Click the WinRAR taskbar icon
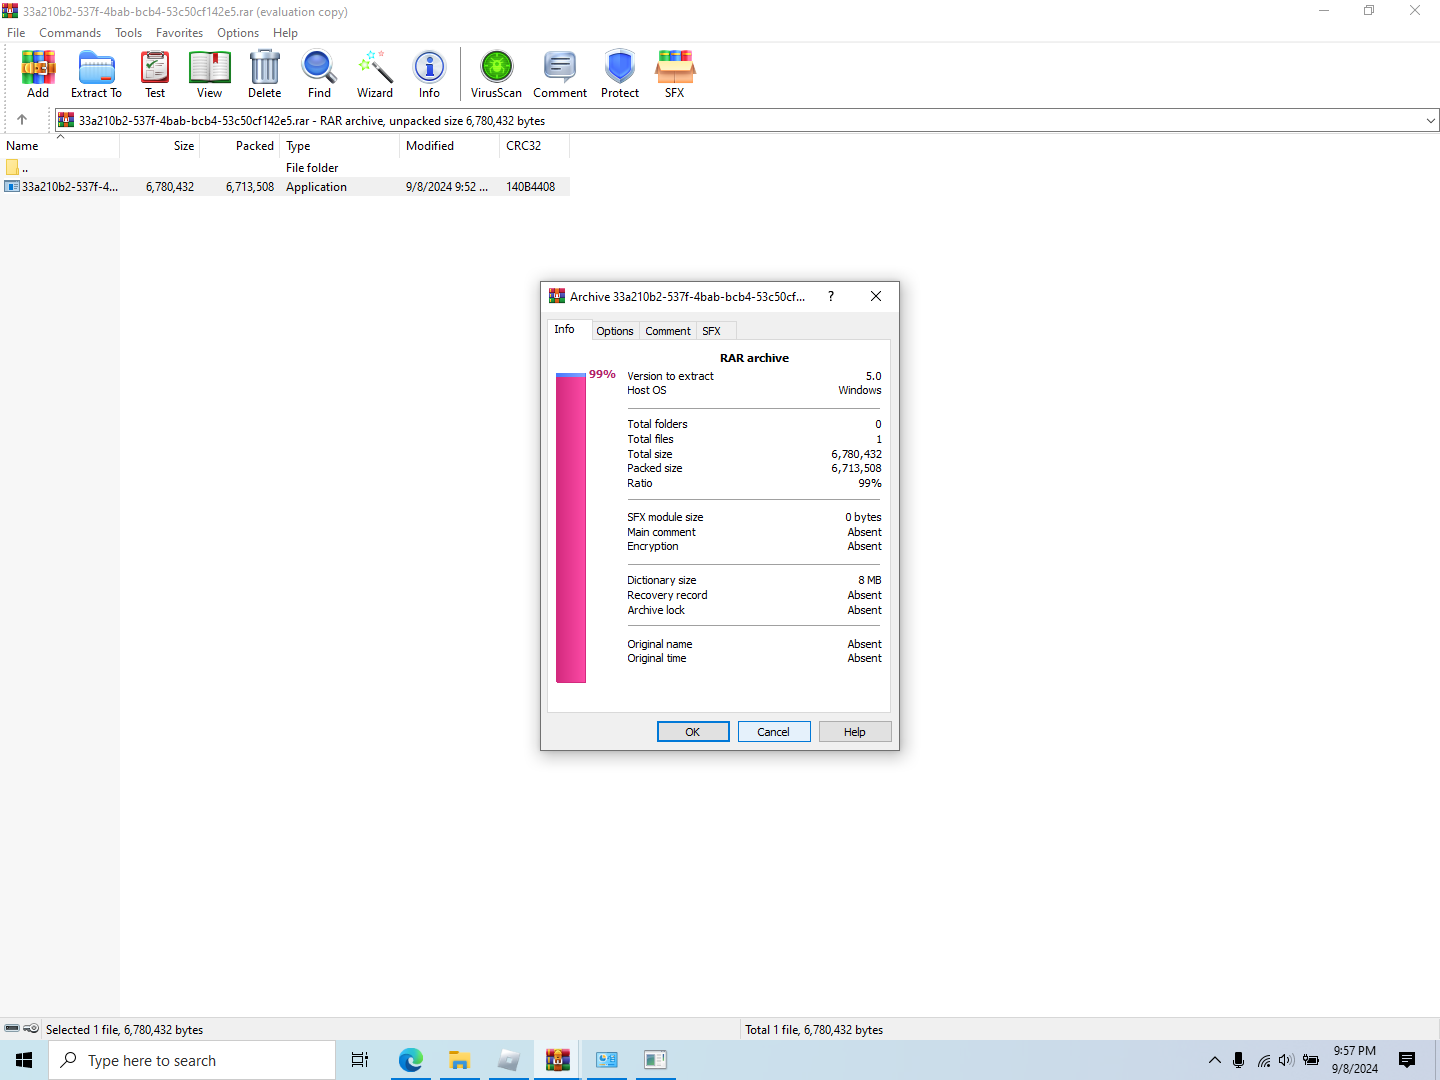 557,1060
